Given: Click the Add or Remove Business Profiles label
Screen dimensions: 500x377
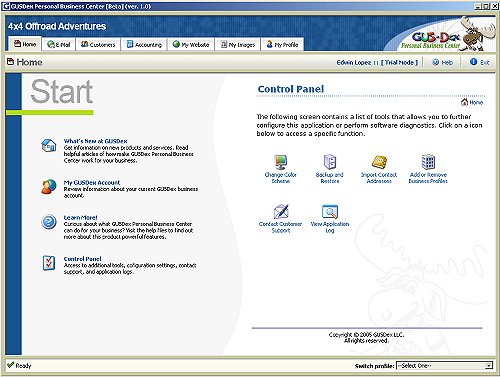Looking at the screenshot, I should pyautogui.click(x=428, y=178).
